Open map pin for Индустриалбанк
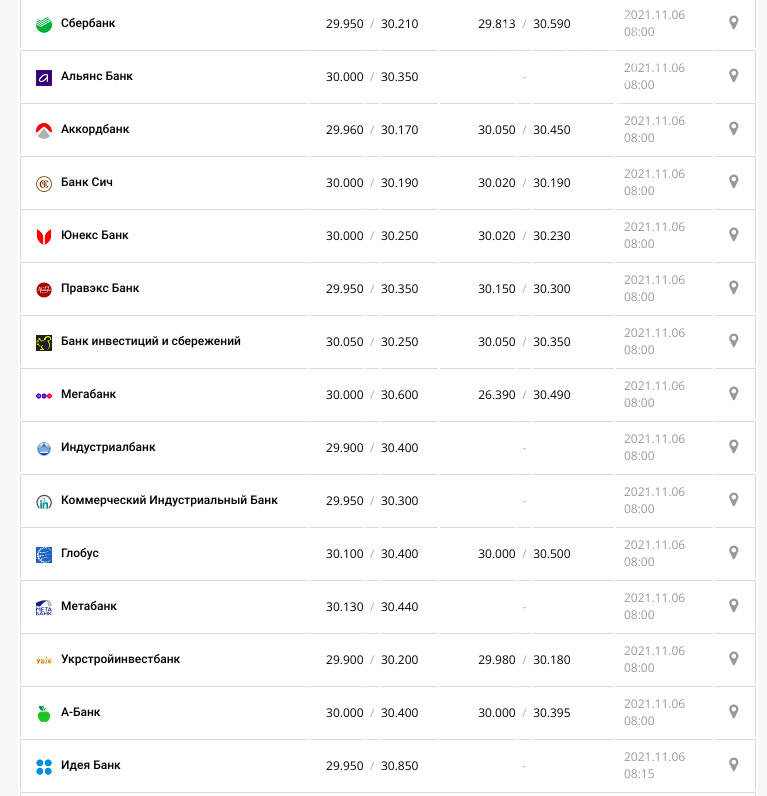767x796 pixels. click(733, 446)
